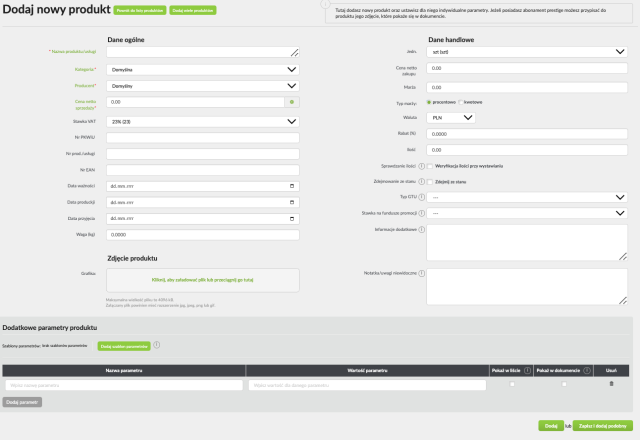Click the info icon beside Zdejmowanie ze stanu
This screenshot has height=440, width=640.
pyautogui.click(x=421, y=182)
